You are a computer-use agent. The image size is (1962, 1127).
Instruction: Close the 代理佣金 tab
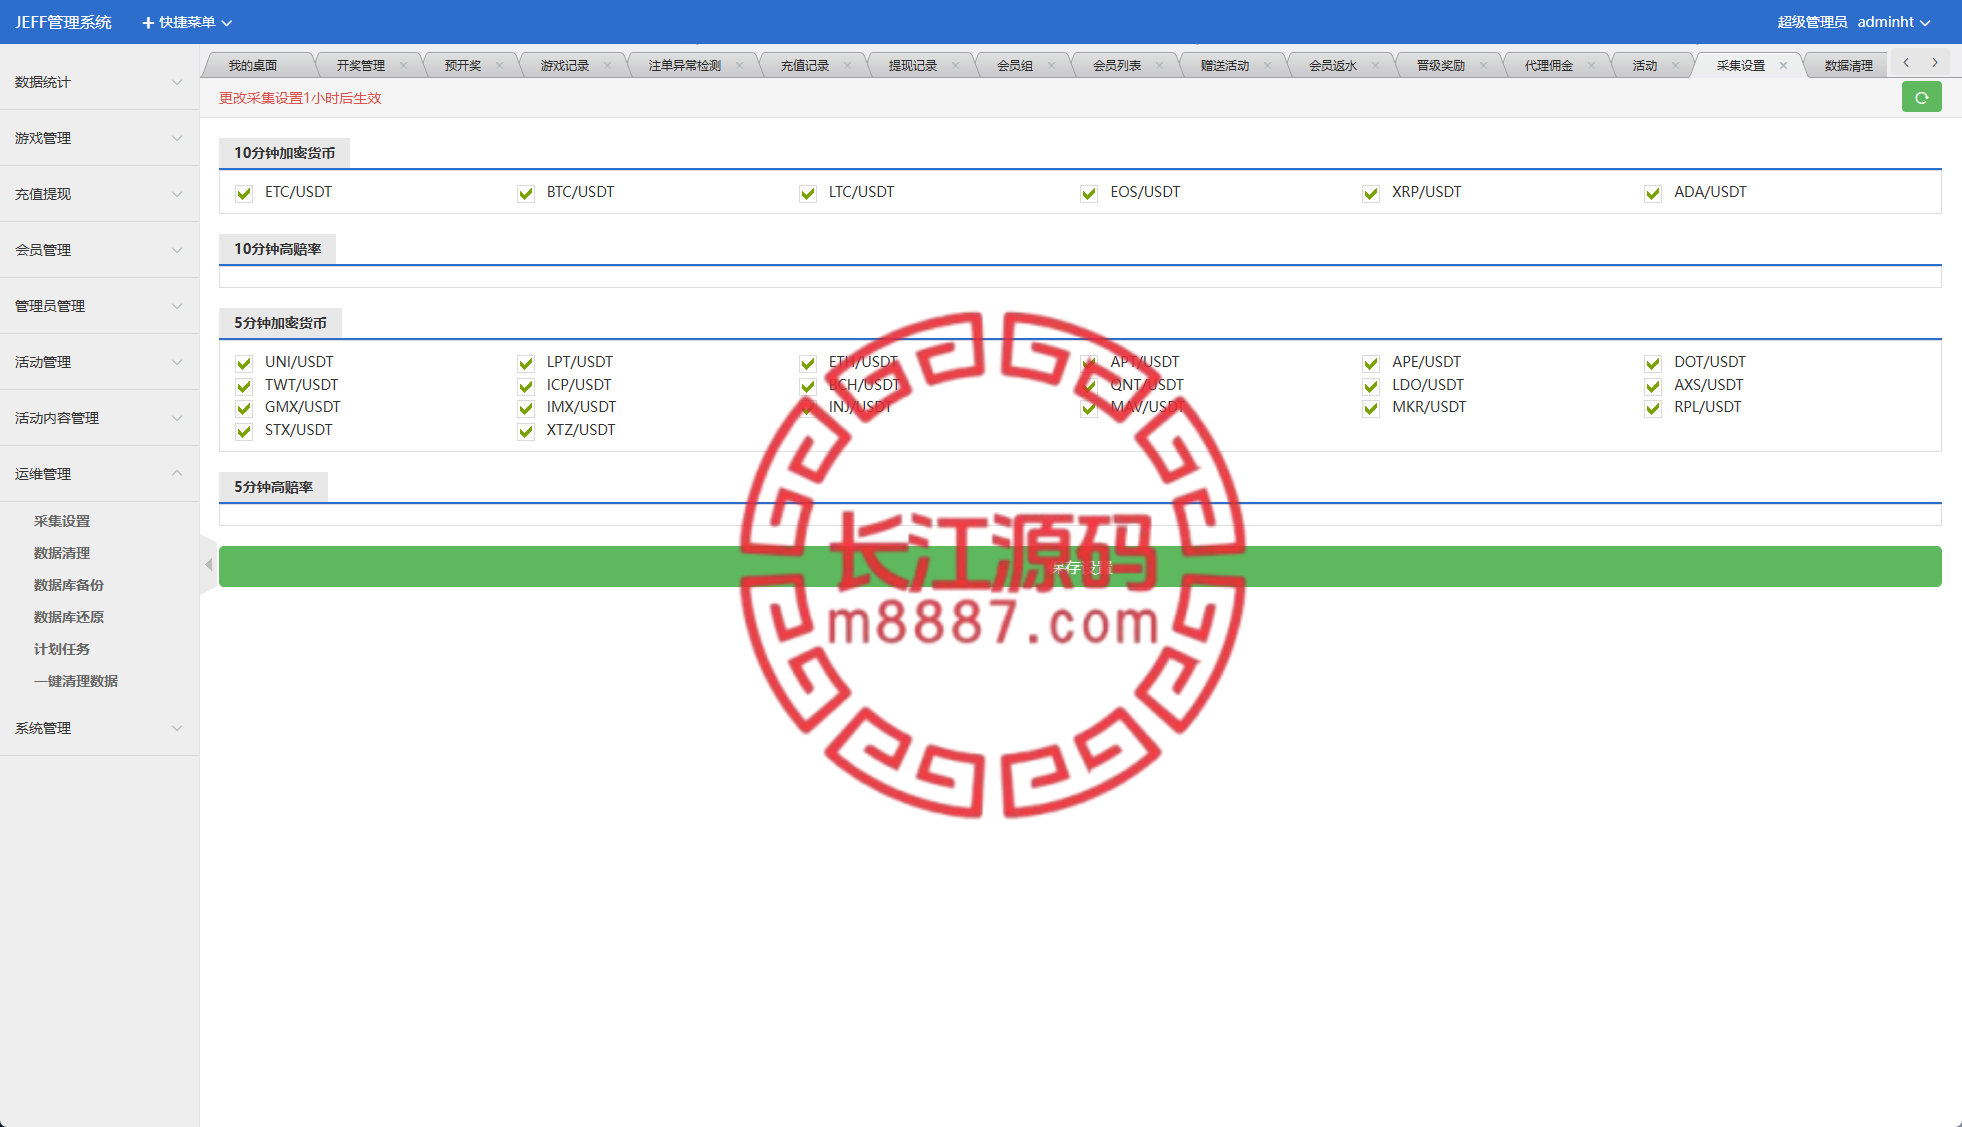(1591, 66)
